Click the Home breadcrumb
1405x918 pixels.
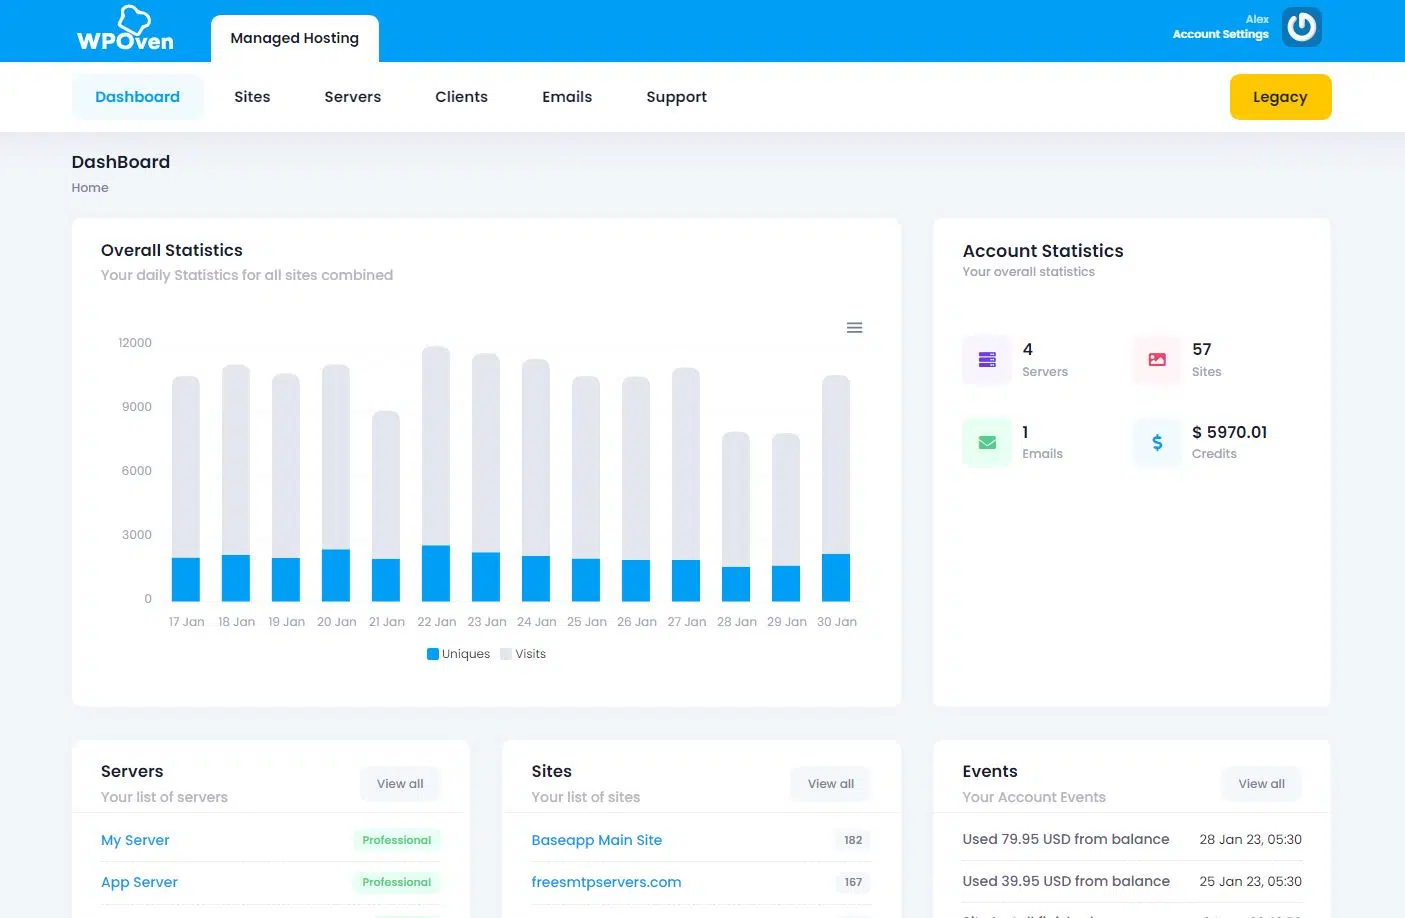pyautogui.click(x=90, y=188)
